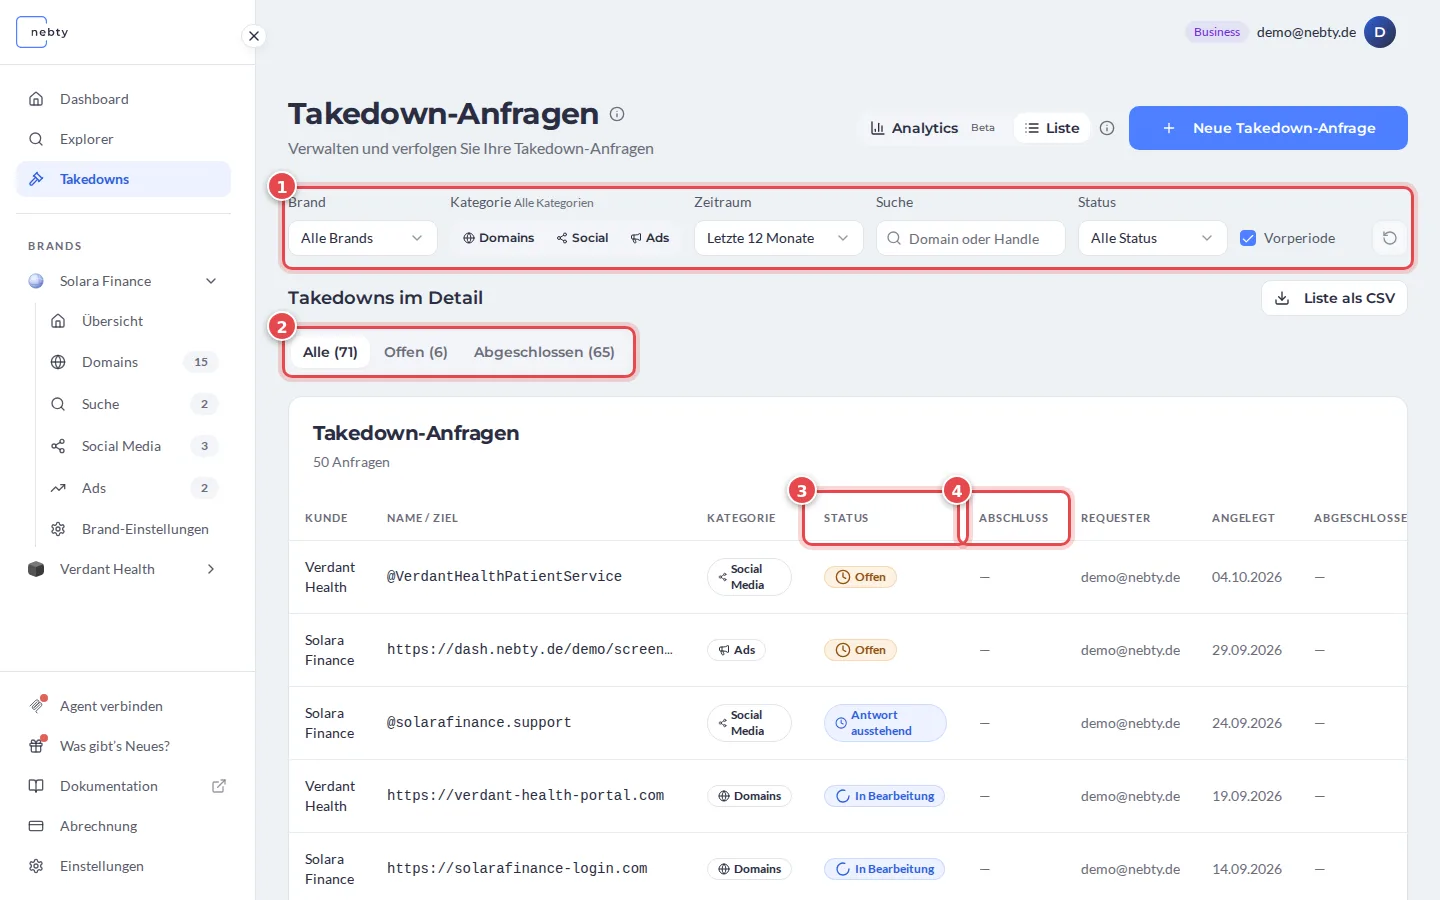
Task: Click the info icon beside Liste
Action: point(1107,128)
